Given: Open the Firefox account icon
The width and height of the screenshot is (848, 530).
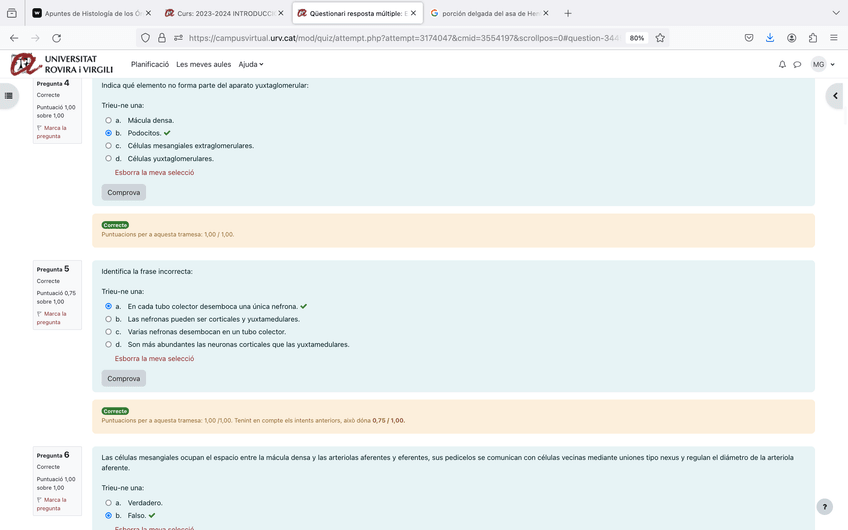Looking at the screenshot, I should [x=791, y=38].
